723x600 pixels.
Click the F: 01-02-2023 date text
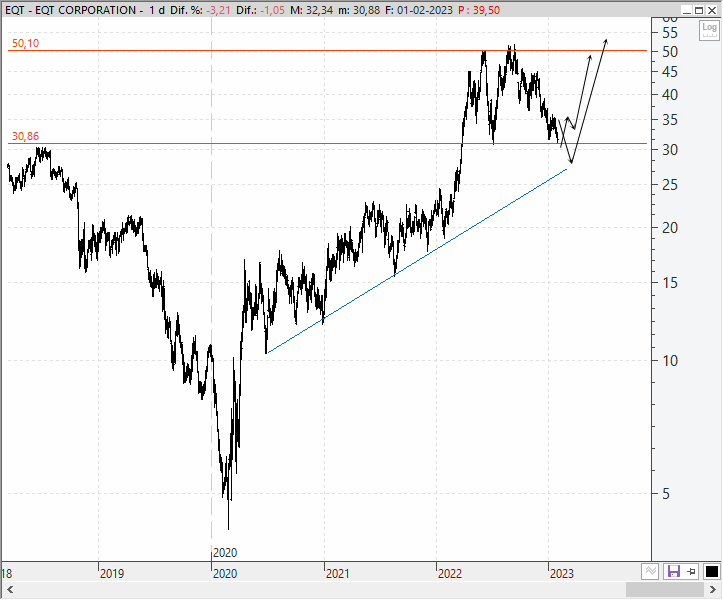coord(419,10)
